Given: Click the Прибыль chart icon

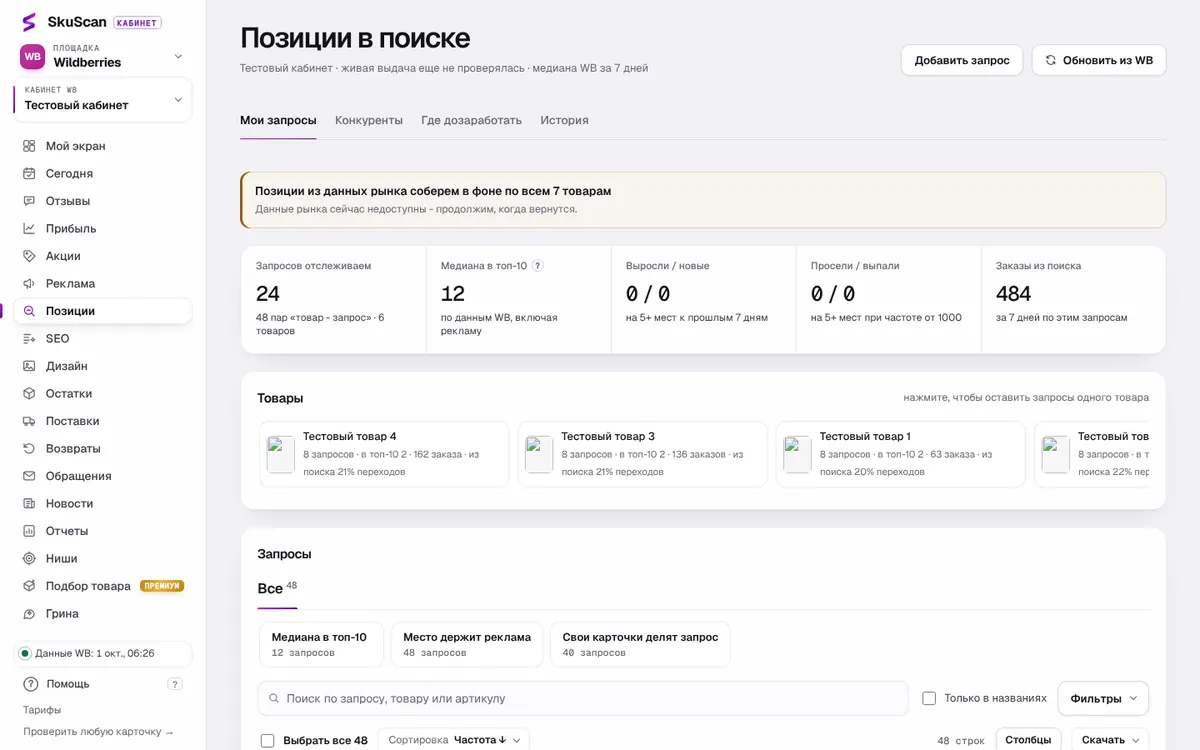Looking at the screenshot, I should pos(29,228).
